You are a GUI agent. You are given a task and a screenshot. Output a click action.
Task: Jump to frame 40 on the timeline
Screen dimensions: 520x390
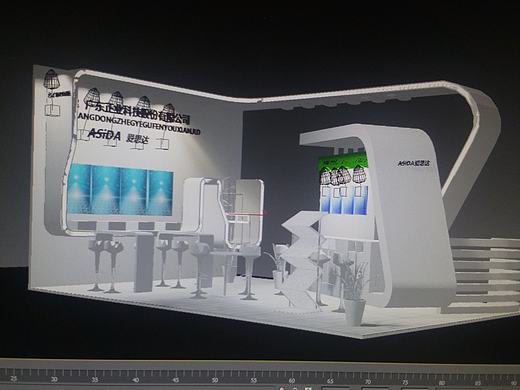tap(135, 380)
